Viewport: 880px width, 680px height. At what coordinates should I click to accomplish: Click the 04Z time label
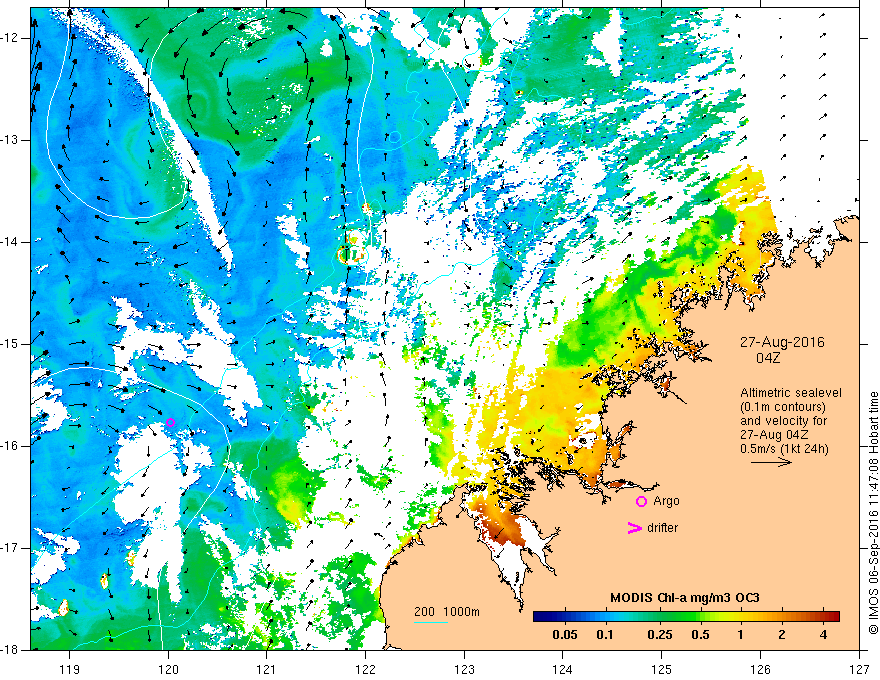pyautogui.click(x=768, y=358)
